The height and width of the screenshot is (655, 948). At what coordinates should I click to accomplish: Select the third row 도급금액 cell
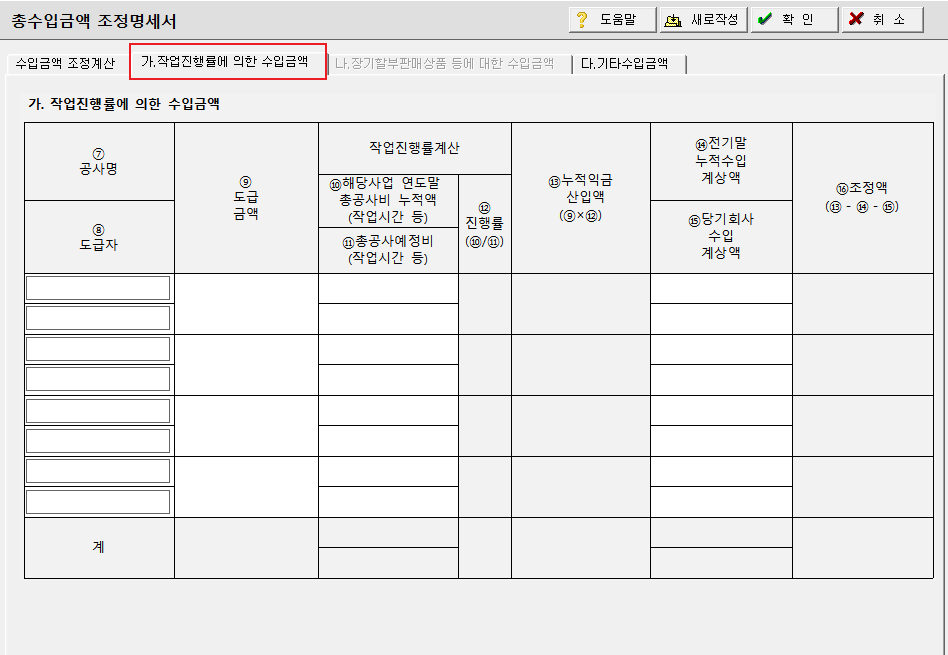[246, 426]
